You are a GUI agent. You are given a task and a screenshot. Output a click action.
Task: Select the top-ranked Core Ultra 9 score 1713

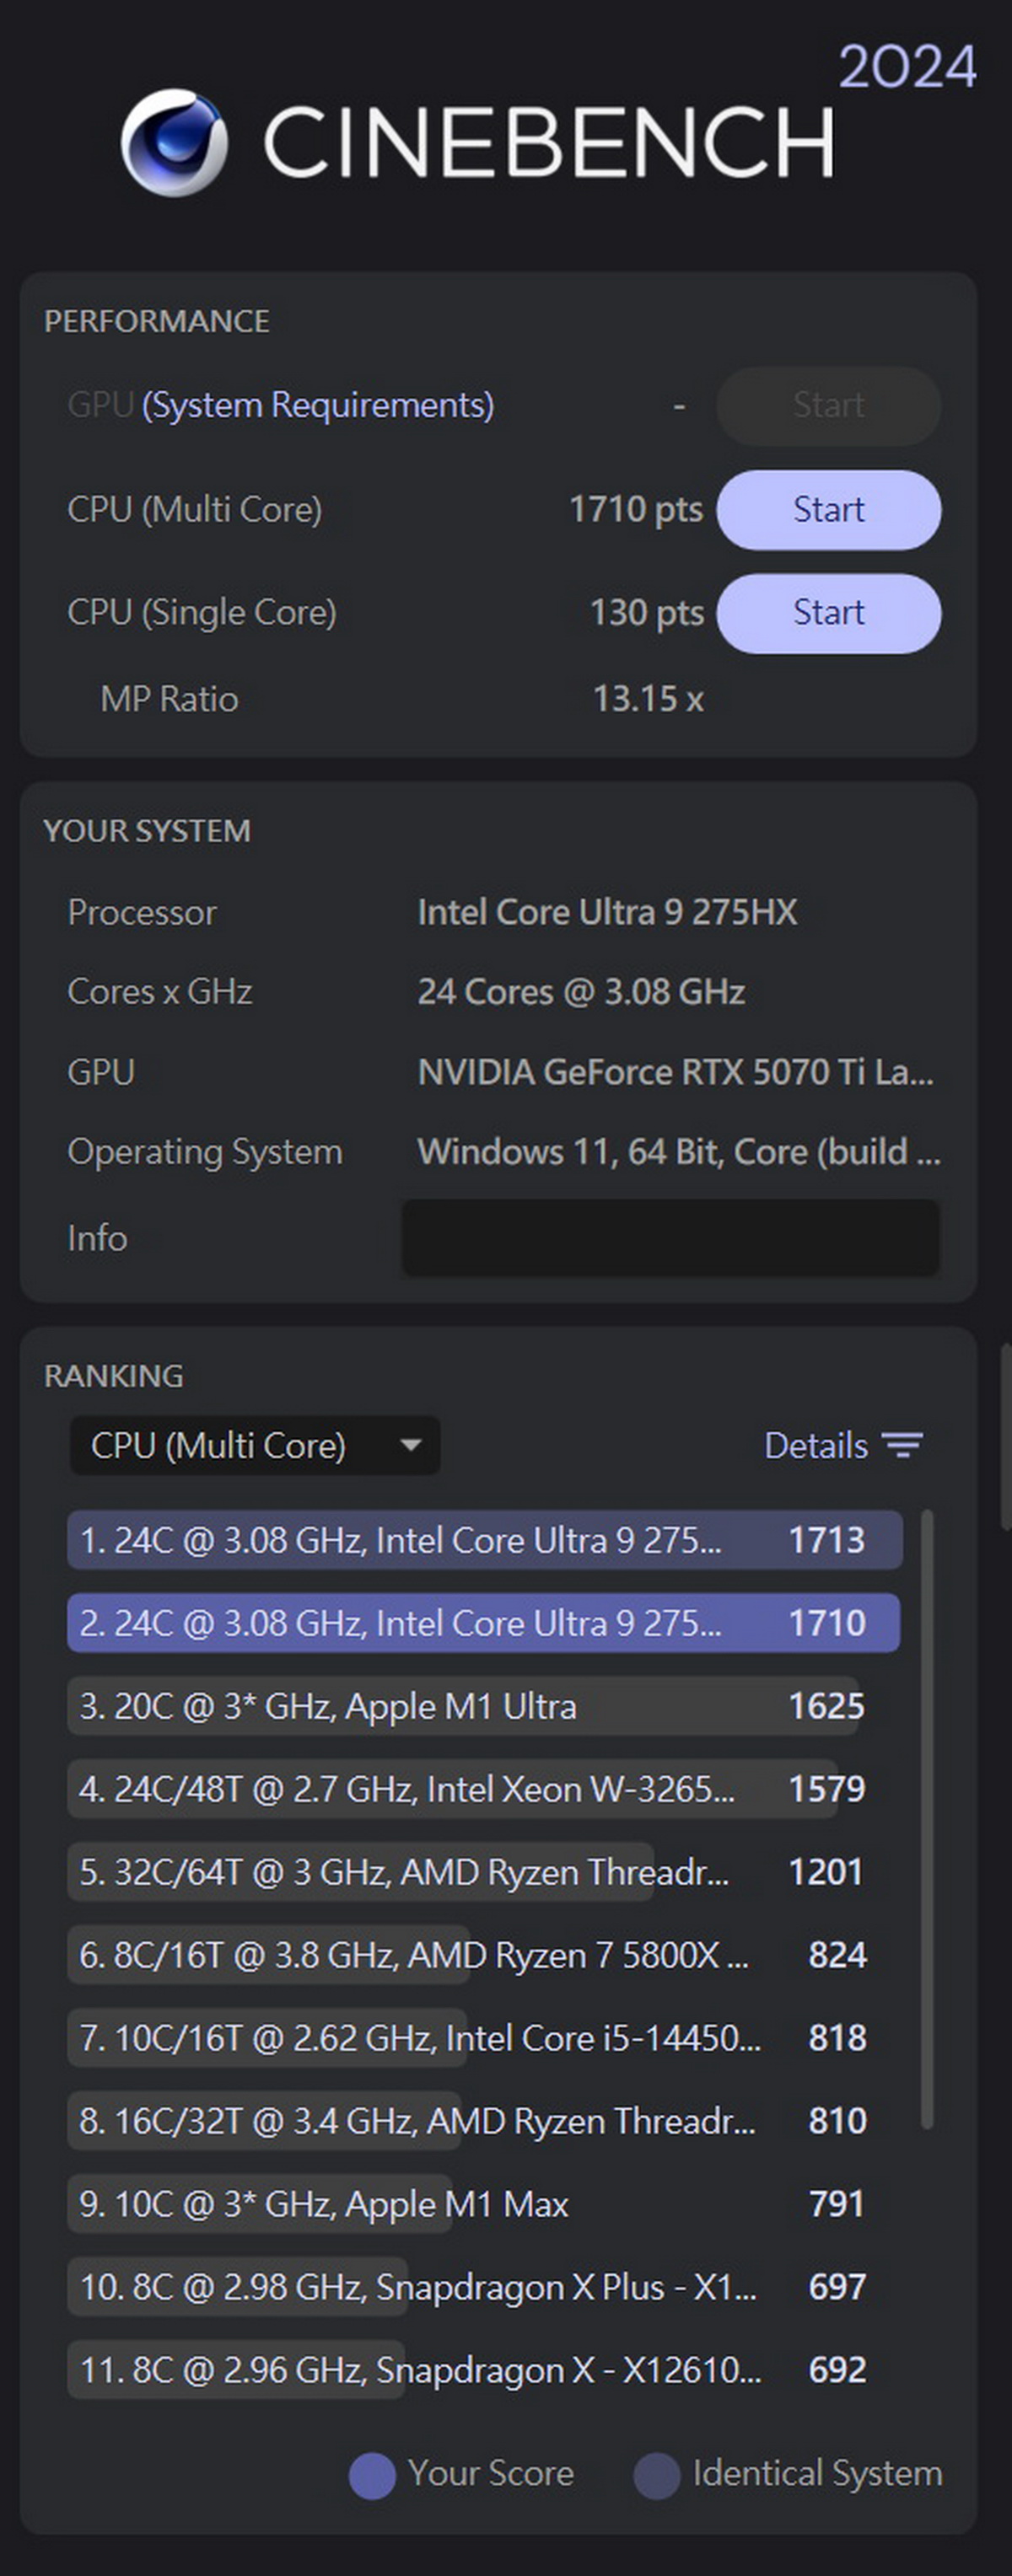(x=484, y=1540)
